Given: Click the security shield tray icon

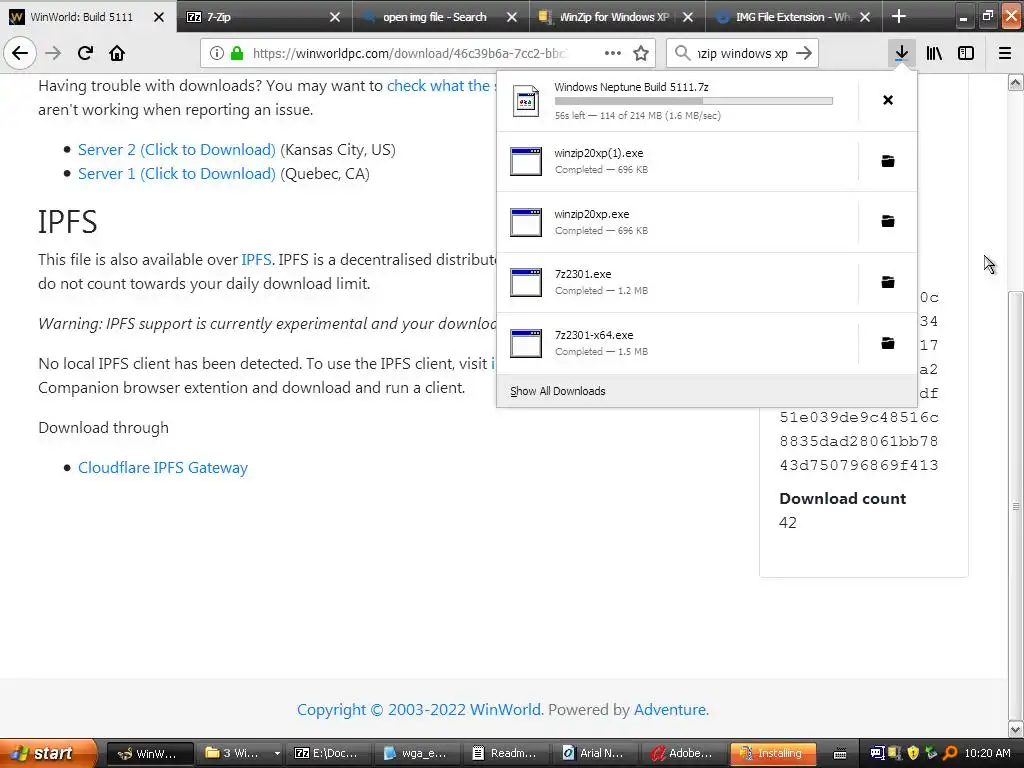Looking at the screenshot, I should pyautogui.click(x=912, y=753).
